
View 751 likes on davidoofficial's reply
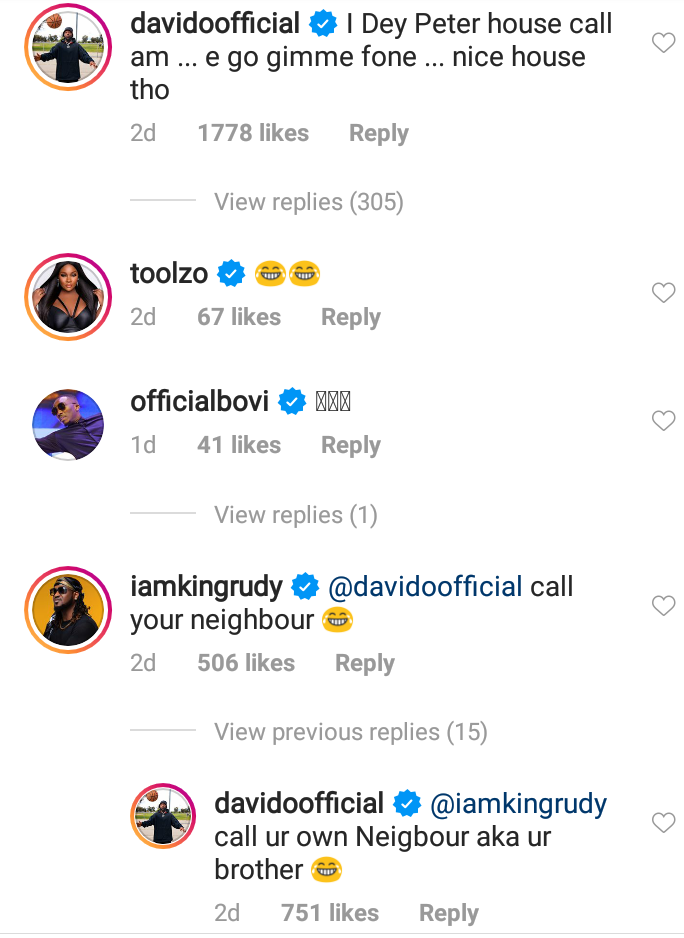click(x=330, y=913)
